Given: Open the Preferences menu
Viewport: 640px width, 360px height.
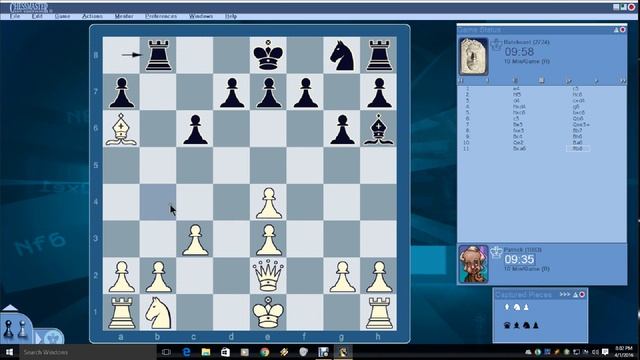Looking at the screenshot, I should (161, 16).
